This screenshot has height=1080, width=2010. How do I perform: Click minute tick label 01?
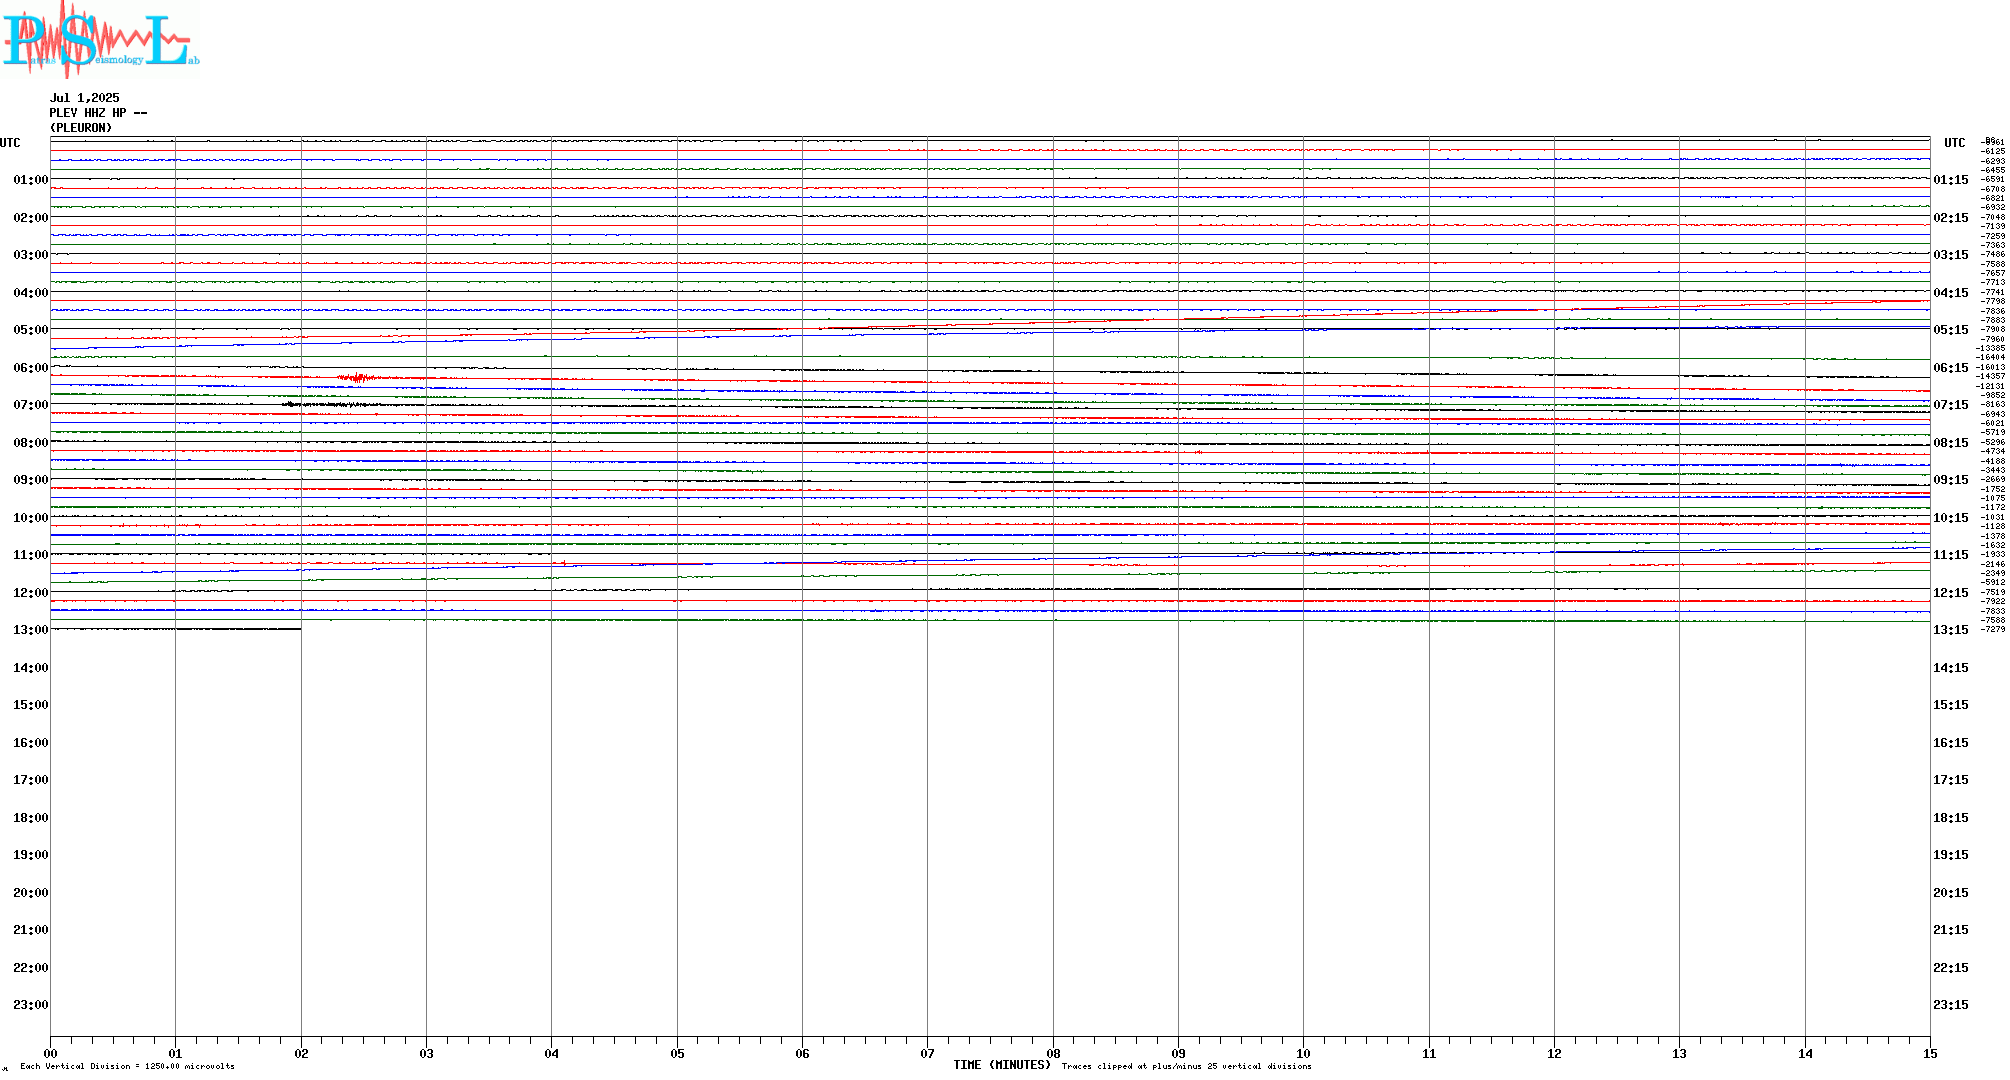click(x=175, y=1053)
